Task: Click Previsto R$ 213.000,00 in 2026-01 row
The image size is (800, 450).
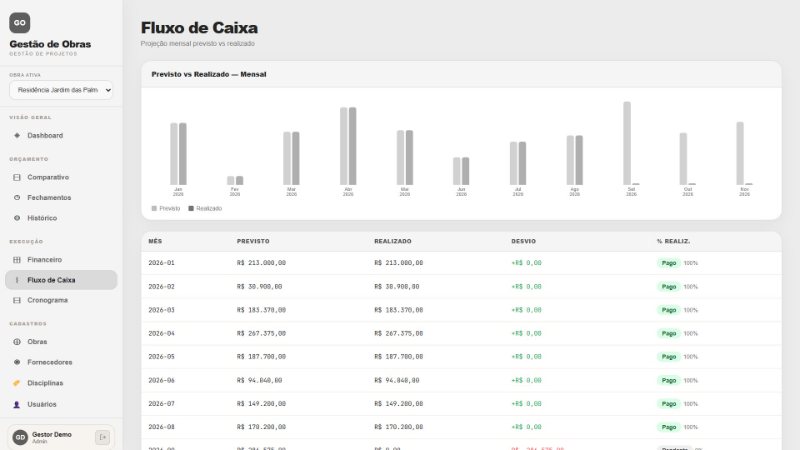Action: 261,263
